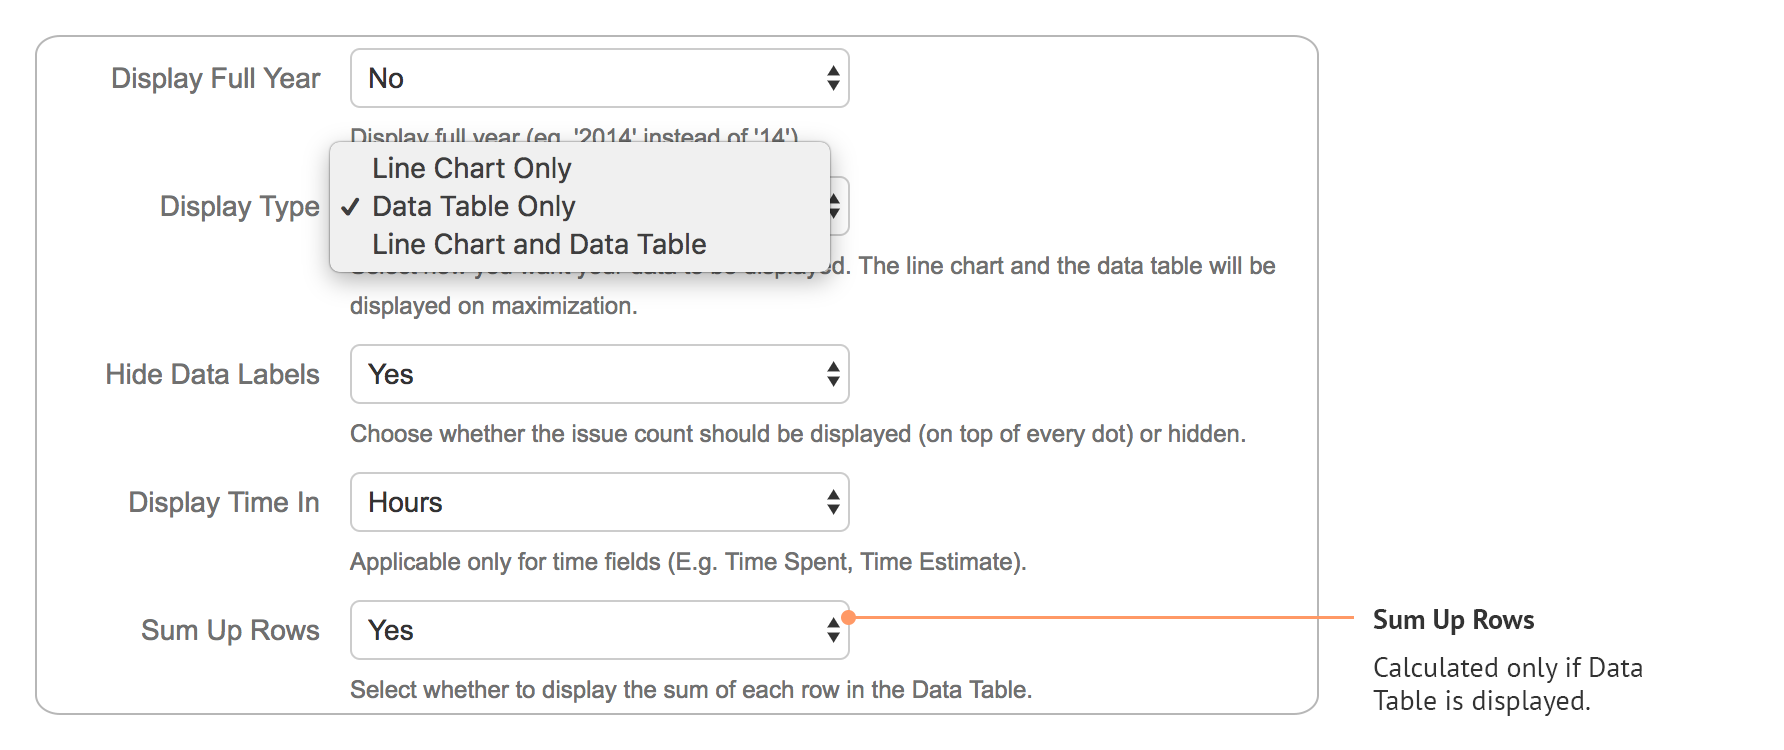This screenshot has width=1784, height=750.
Task: Click the Display Time In stepper arrows
Action: 833,502
